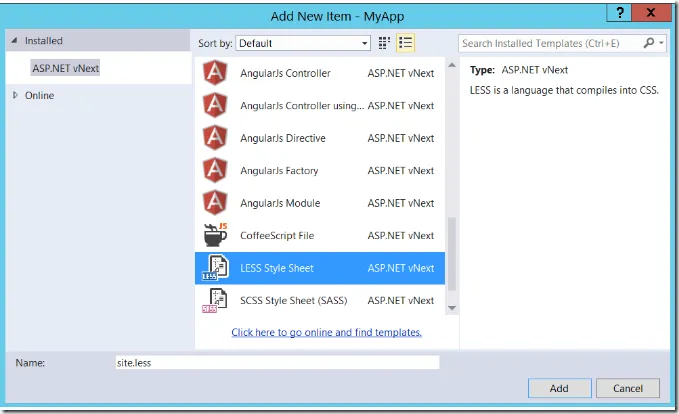Screen dimensions: 679x414
Task: Pick the AngularJs Module icon
Action: point(215,203)
